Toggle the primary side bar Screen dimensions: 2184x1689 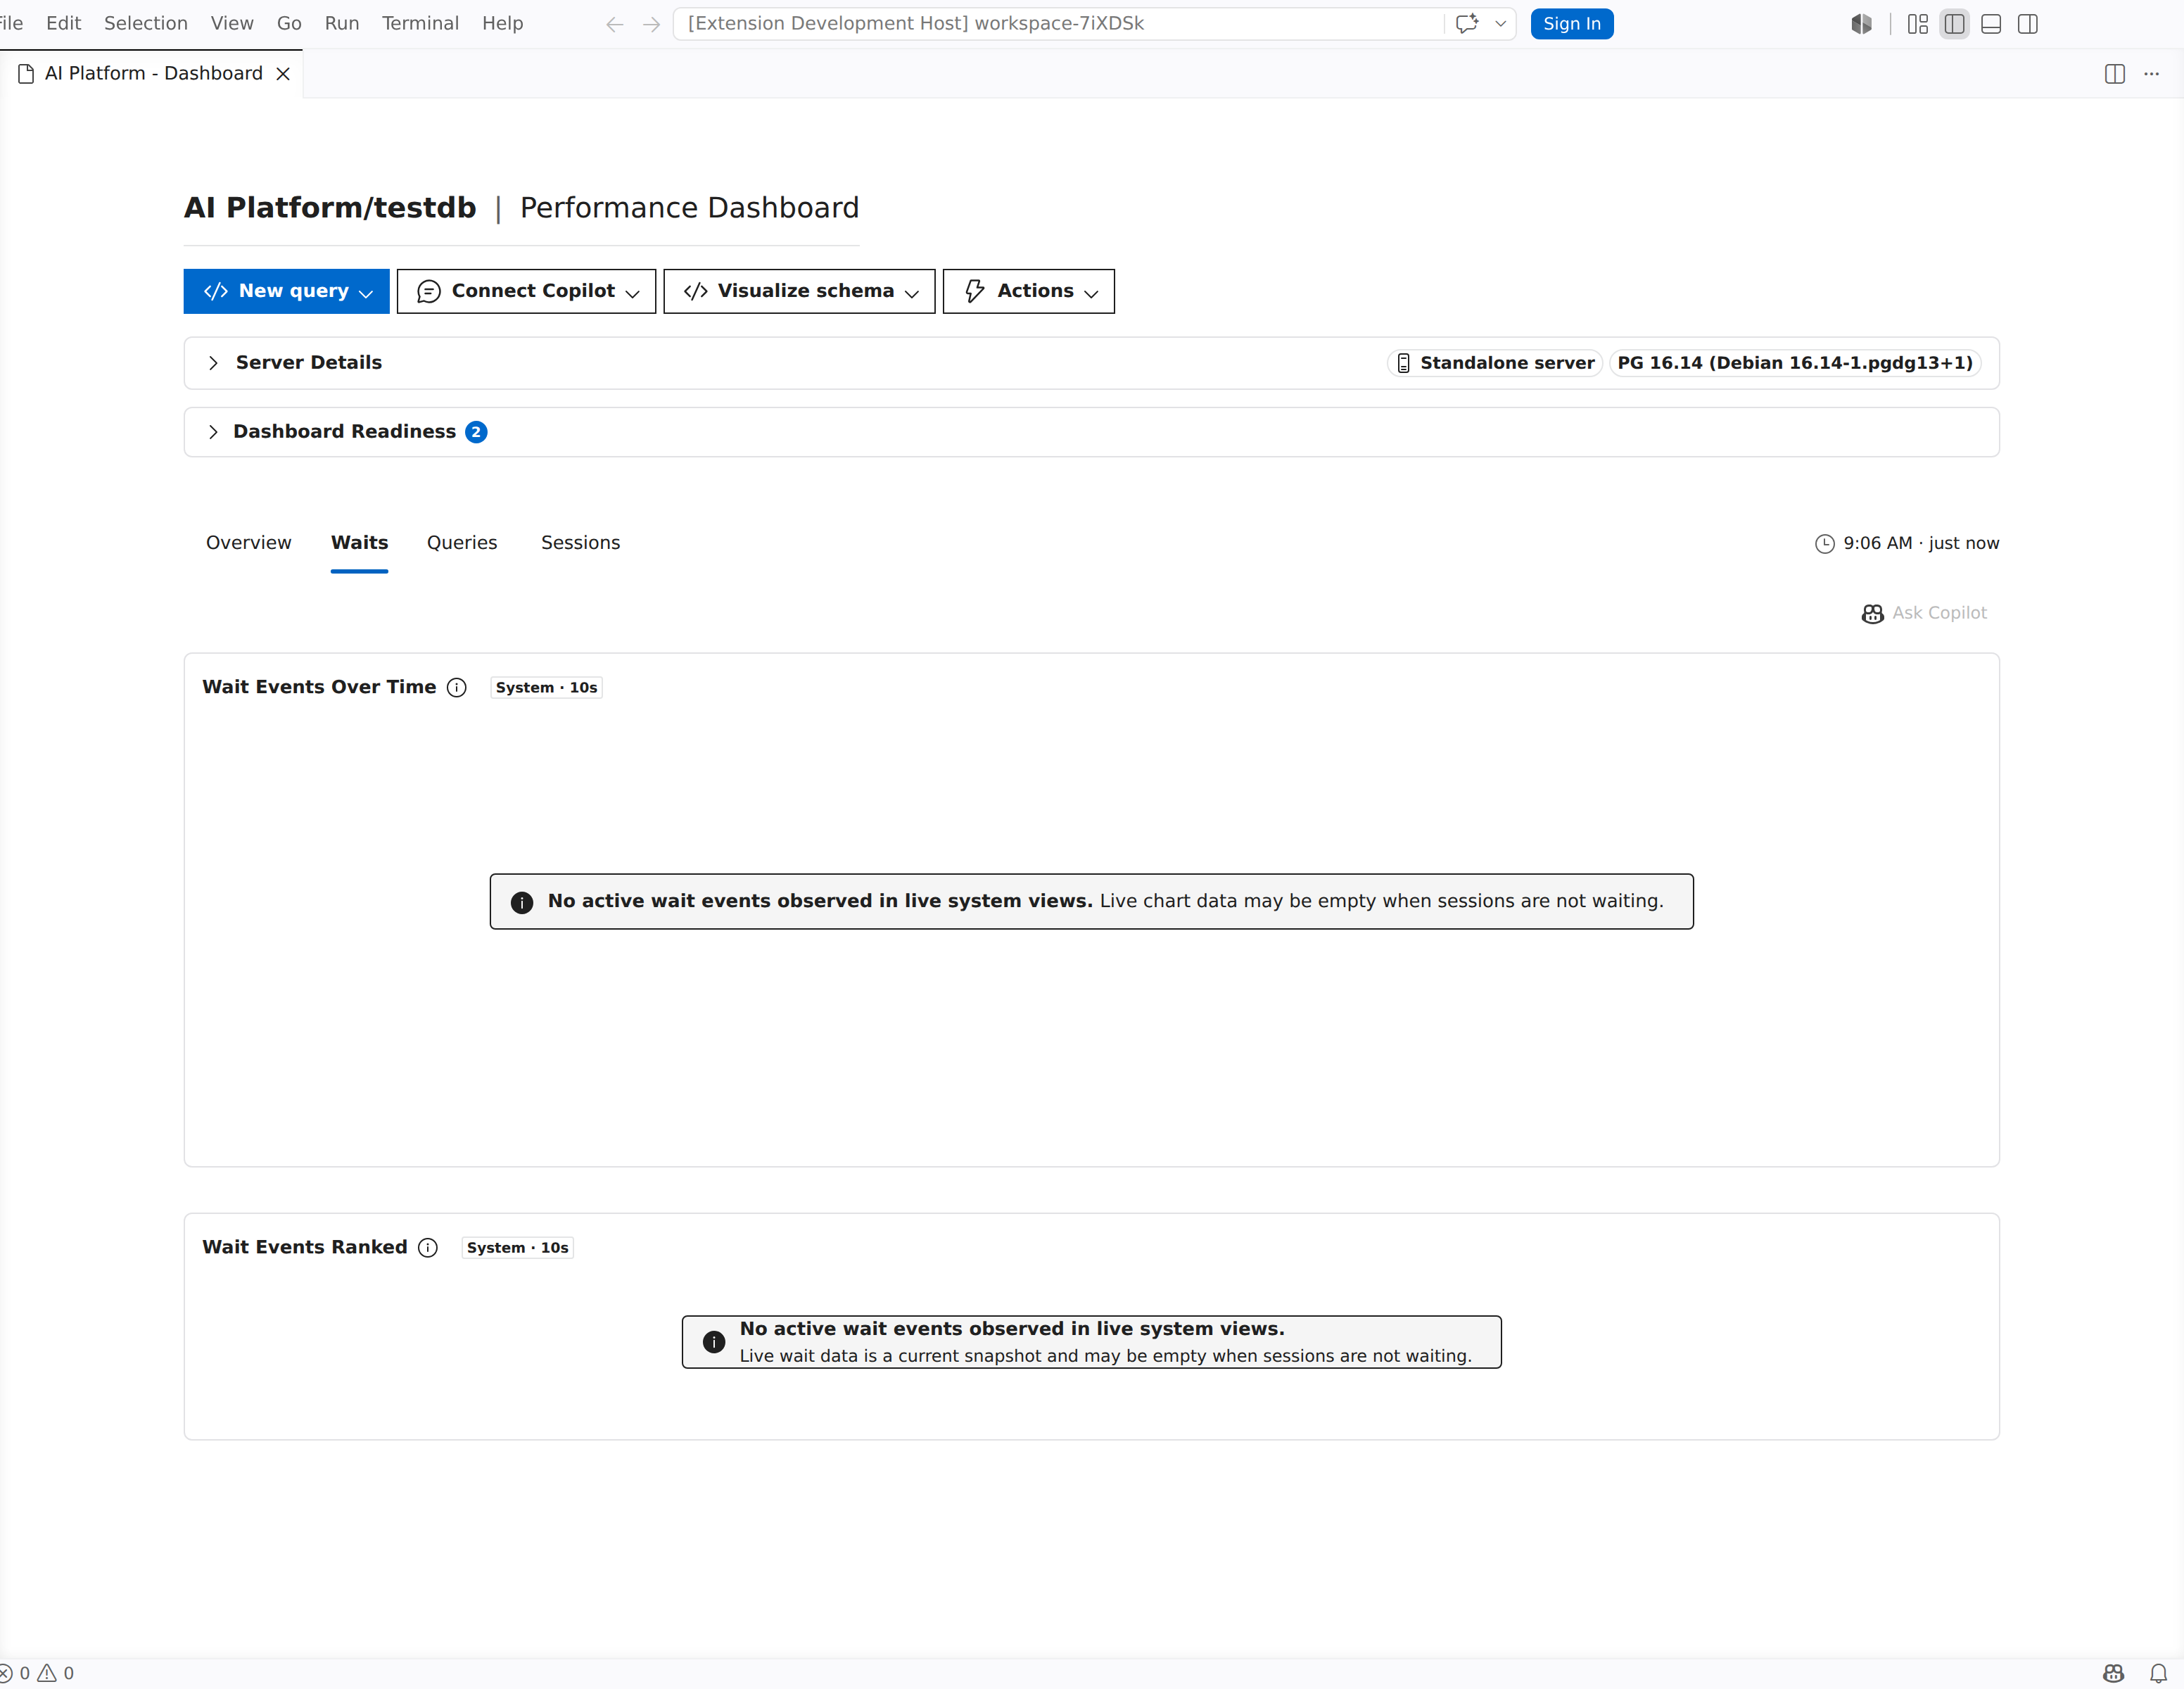click(1954, 24)
